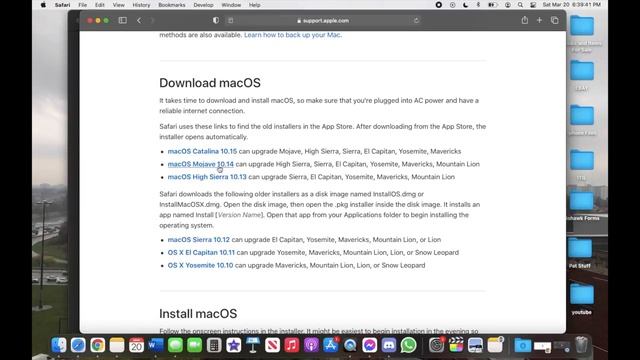Open Podcasts from the Dock
This screenshot has height=360, width=640.
click(311, 345)
